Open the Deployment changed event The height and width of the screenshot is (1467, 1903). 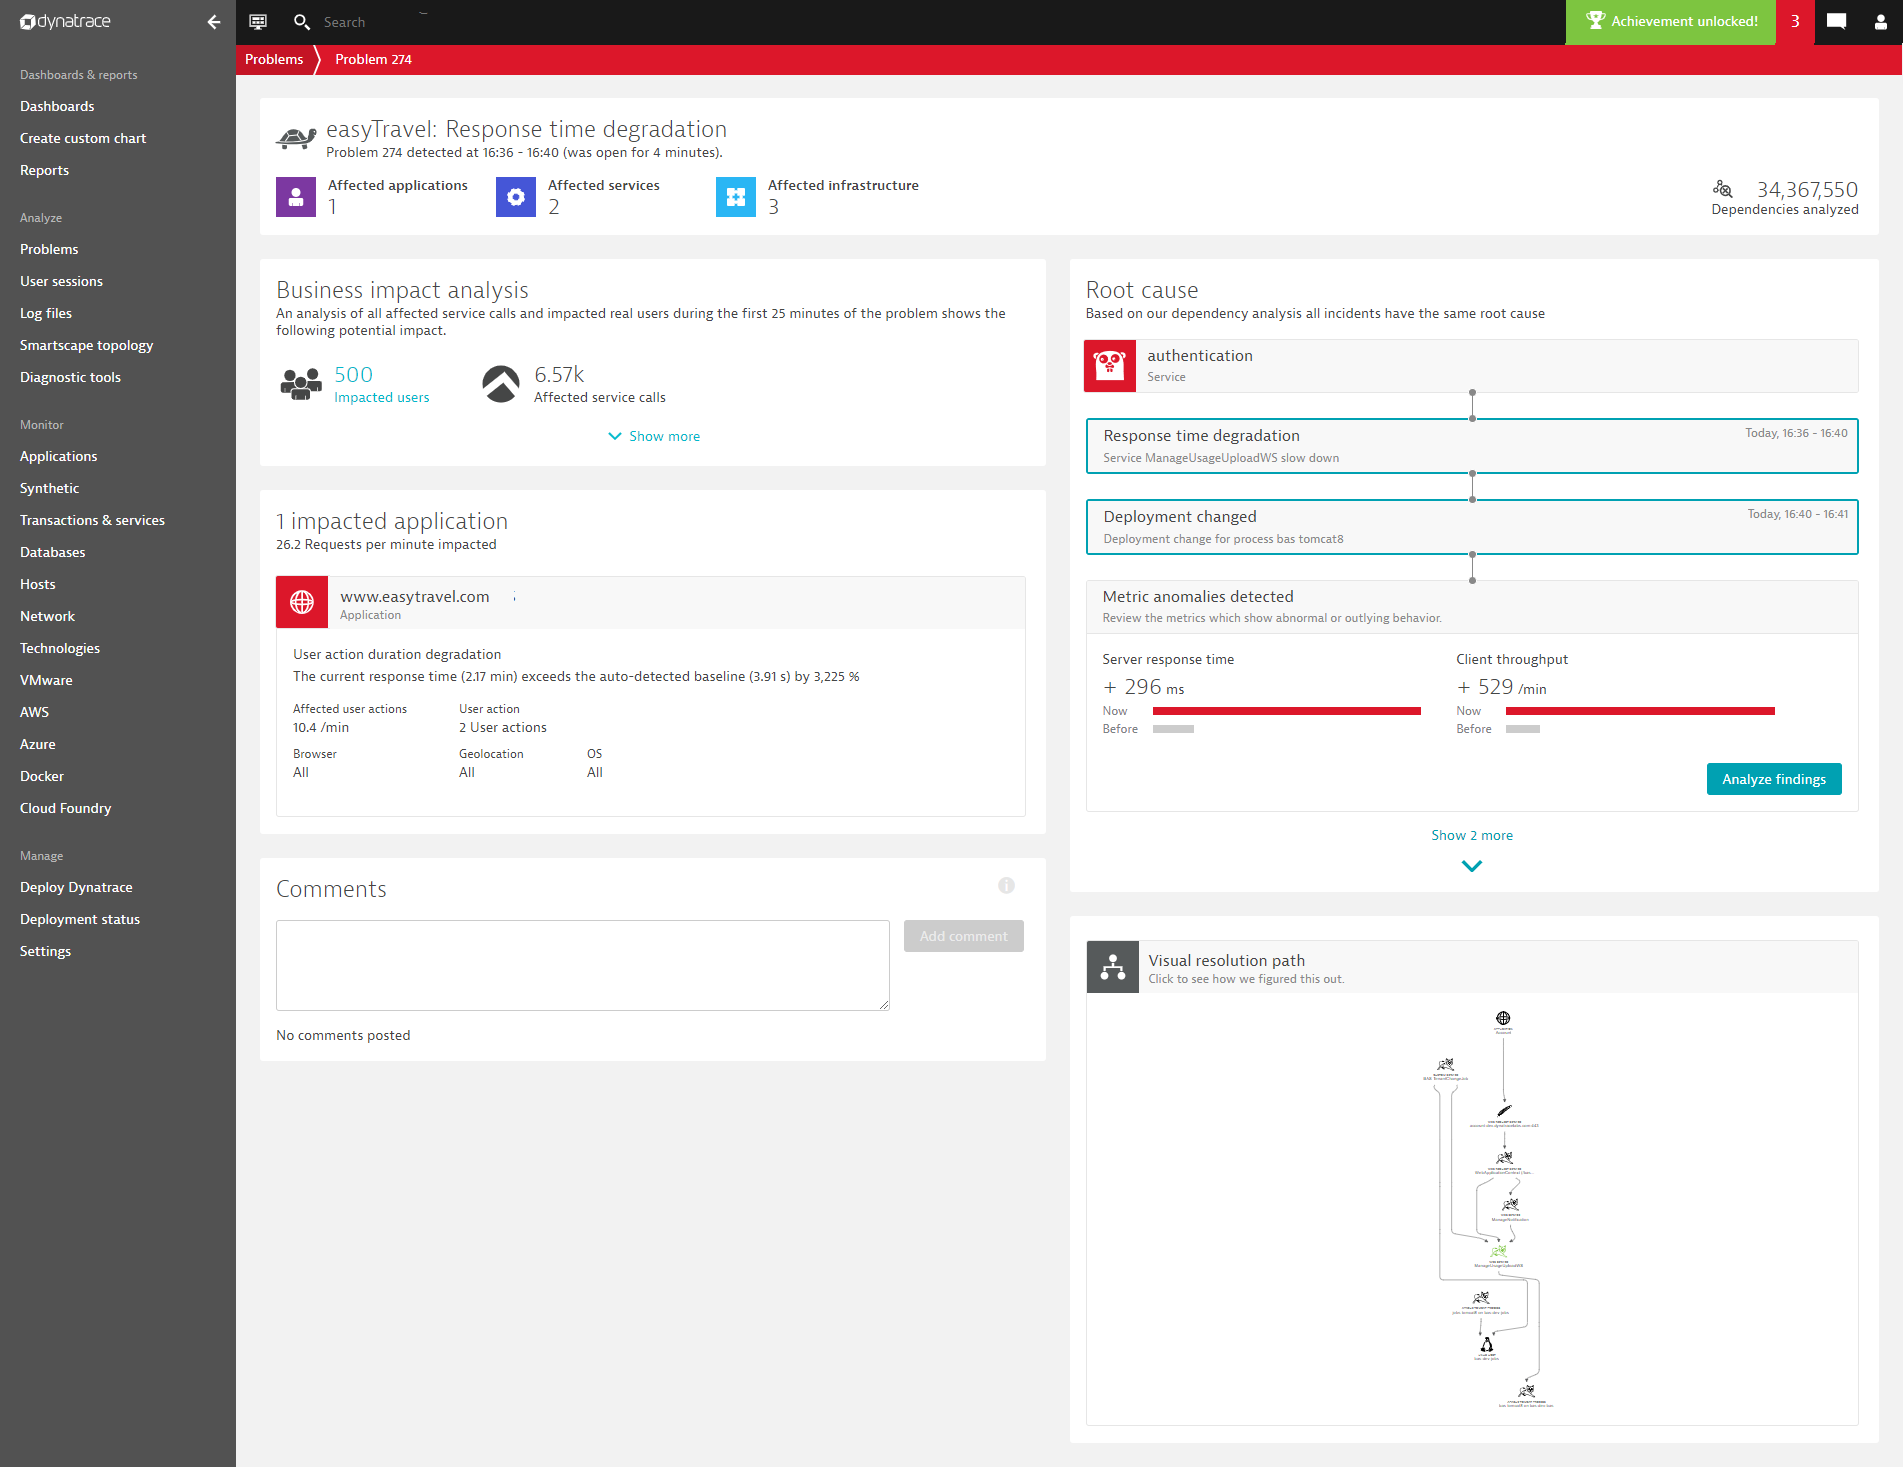tap(1472, 527)
